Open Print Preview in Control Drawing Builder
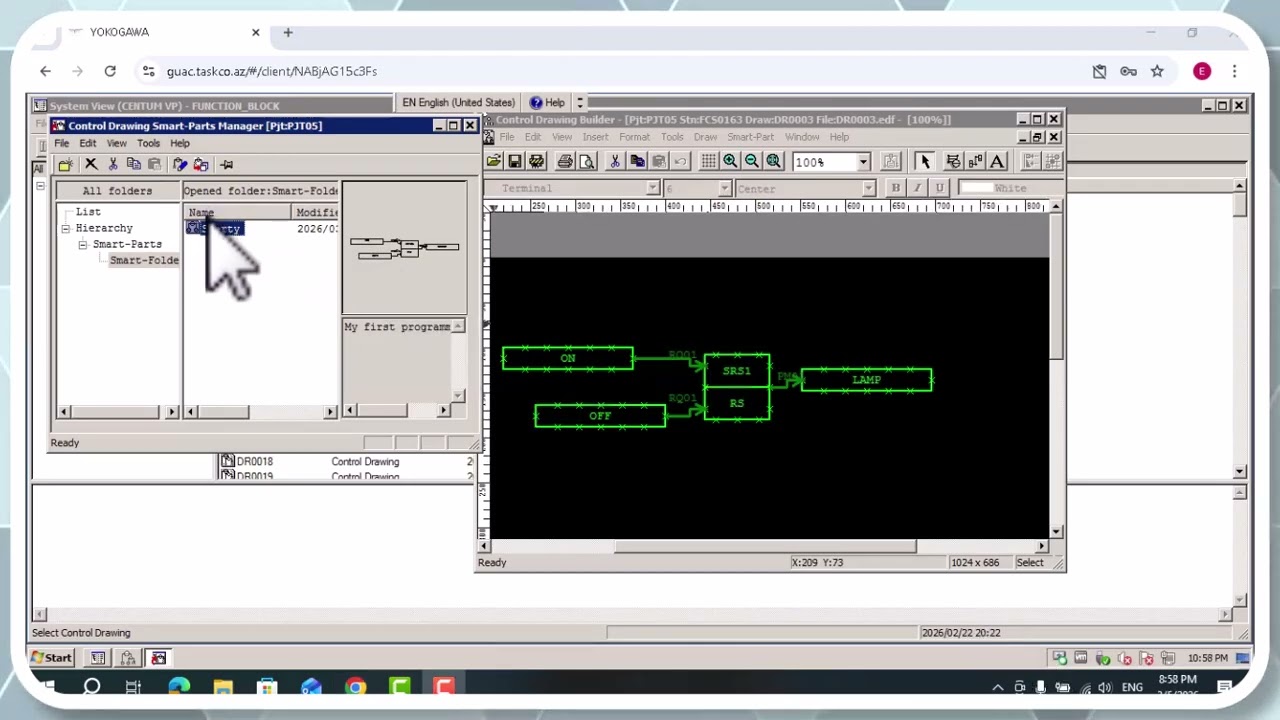The image size is (1280, 720). click(587, 161)
